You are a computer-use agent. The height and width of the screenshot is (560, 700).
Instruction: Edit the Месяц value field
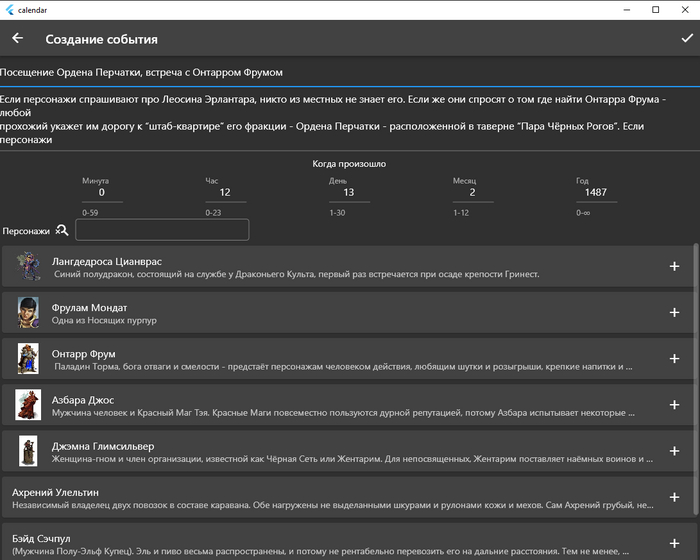[x=472, y=192]
